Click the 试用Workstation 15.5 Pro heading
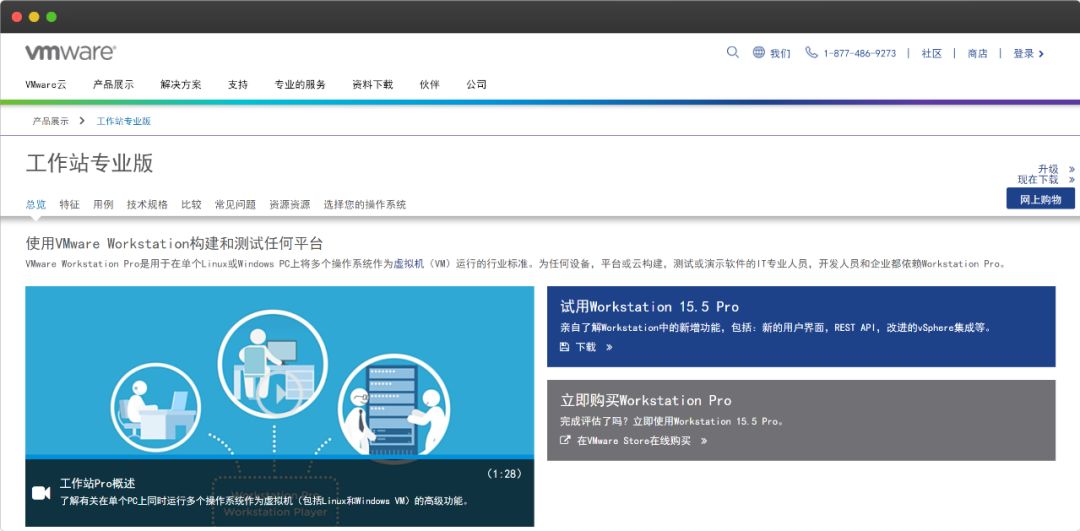This screenshot has height=531, width=1080. 650,307
